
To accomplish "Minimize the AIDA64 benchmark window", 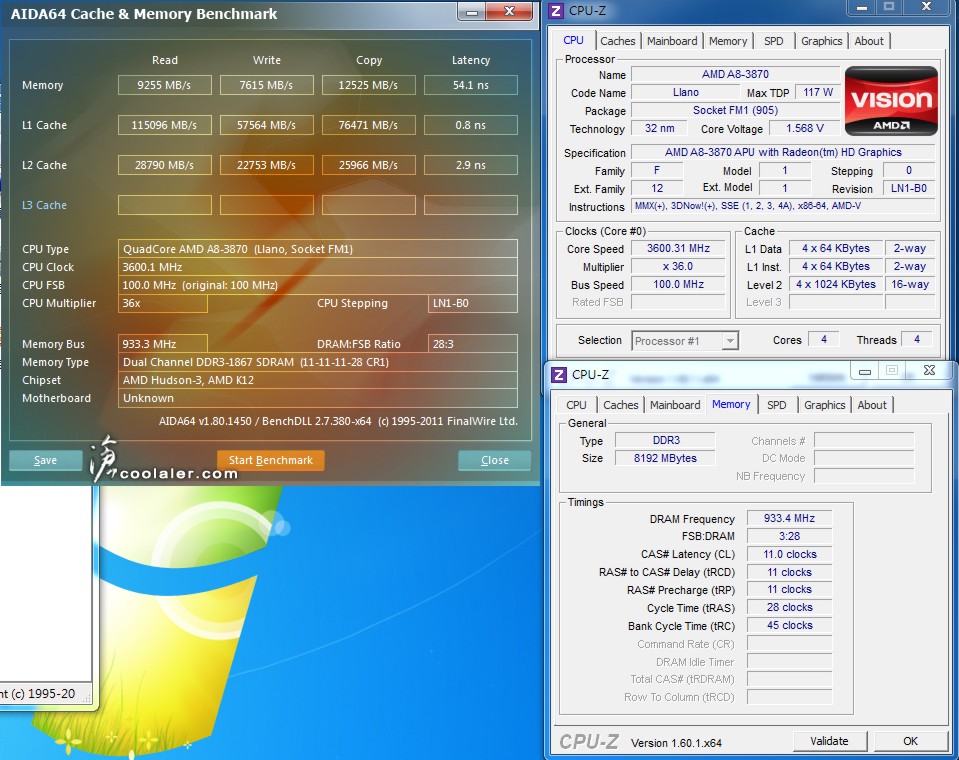I will (x=472, y=12).
